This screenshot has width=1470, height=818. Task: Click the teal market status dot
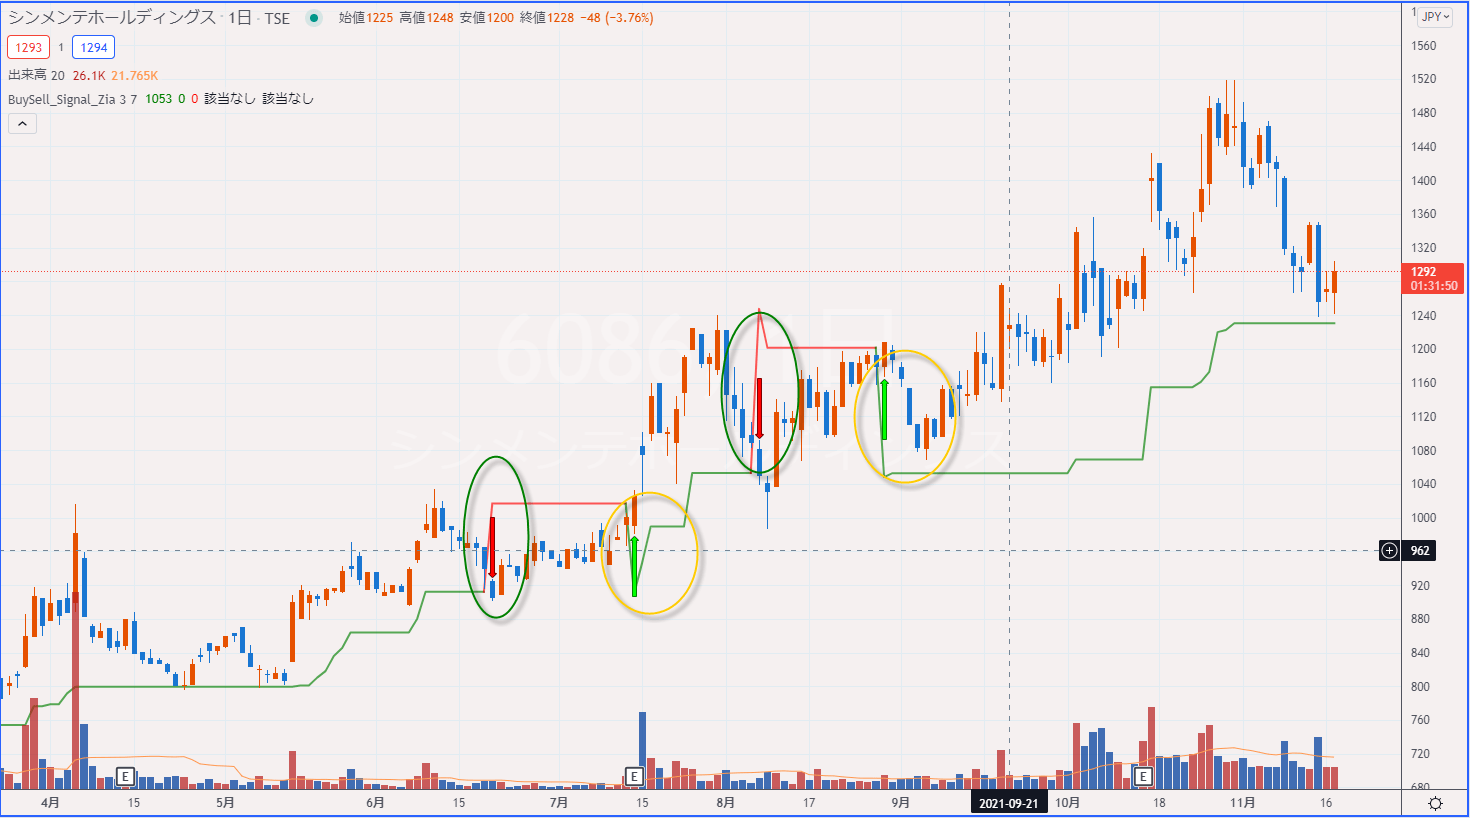317,17
